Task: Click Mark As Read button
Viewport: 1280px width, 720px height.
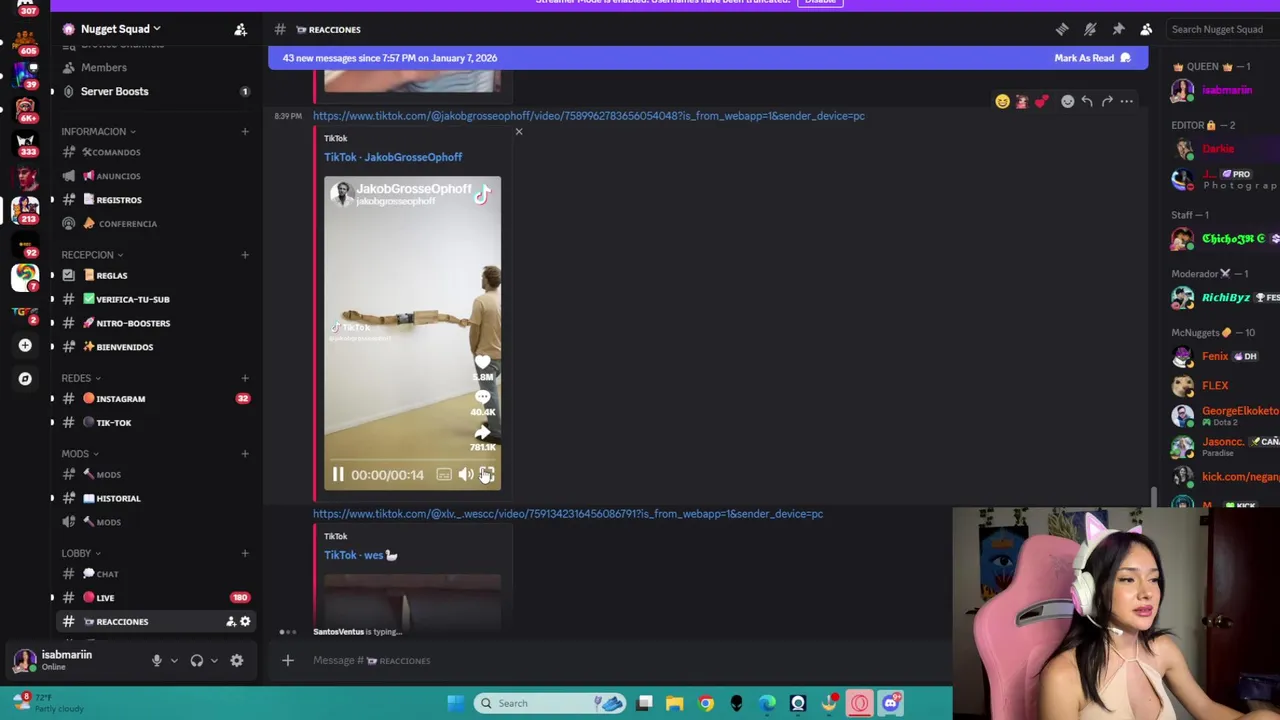Action: [x=1092, y=58]
